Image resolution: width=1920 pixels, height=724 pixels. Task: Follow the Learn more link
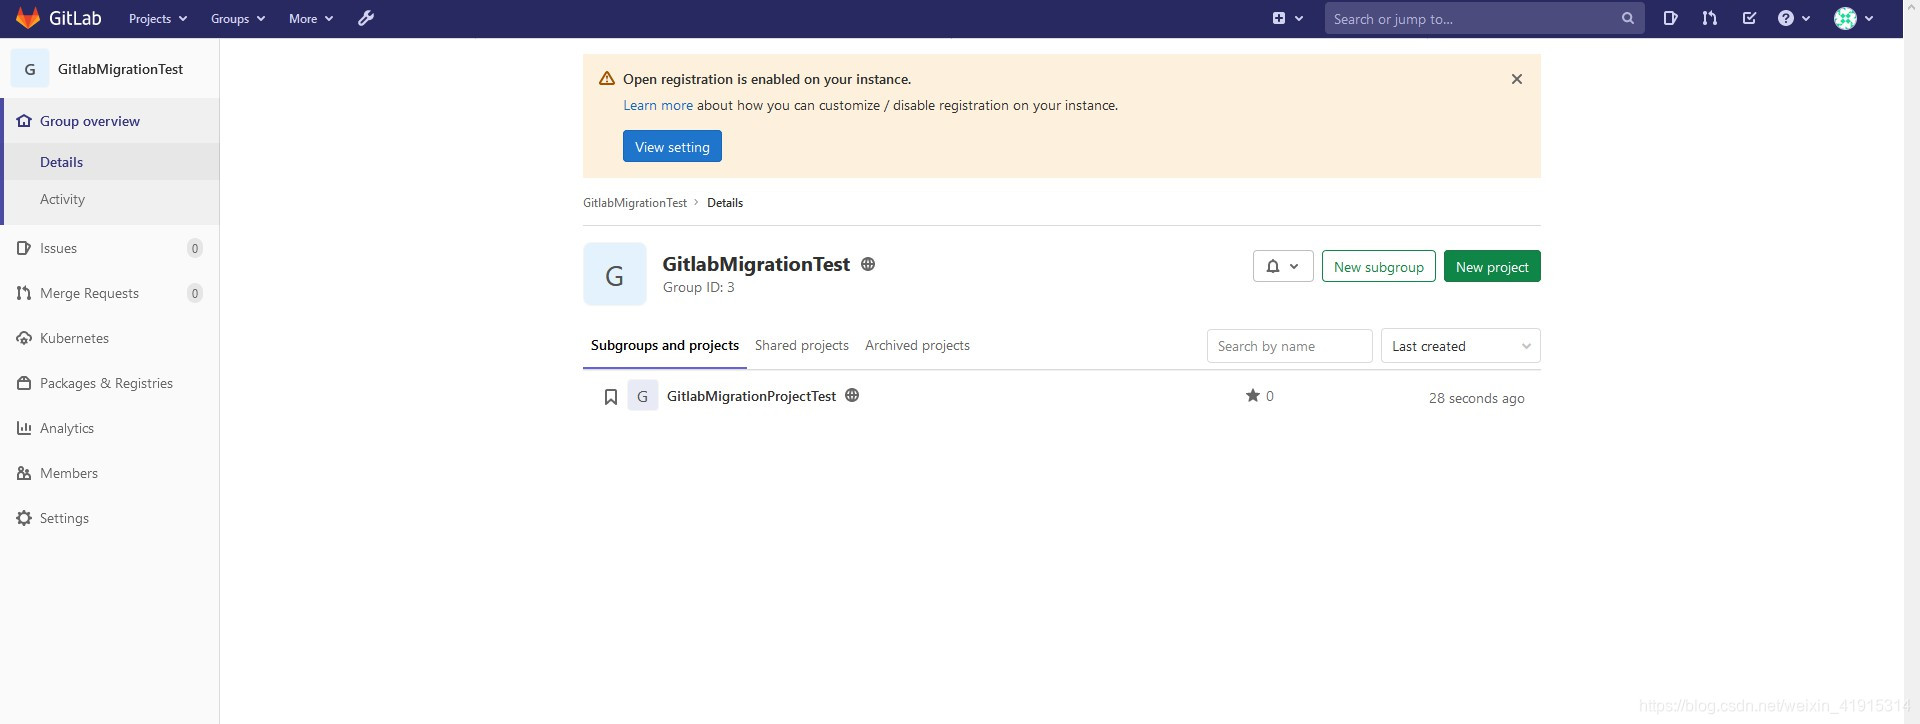(658, 105)
